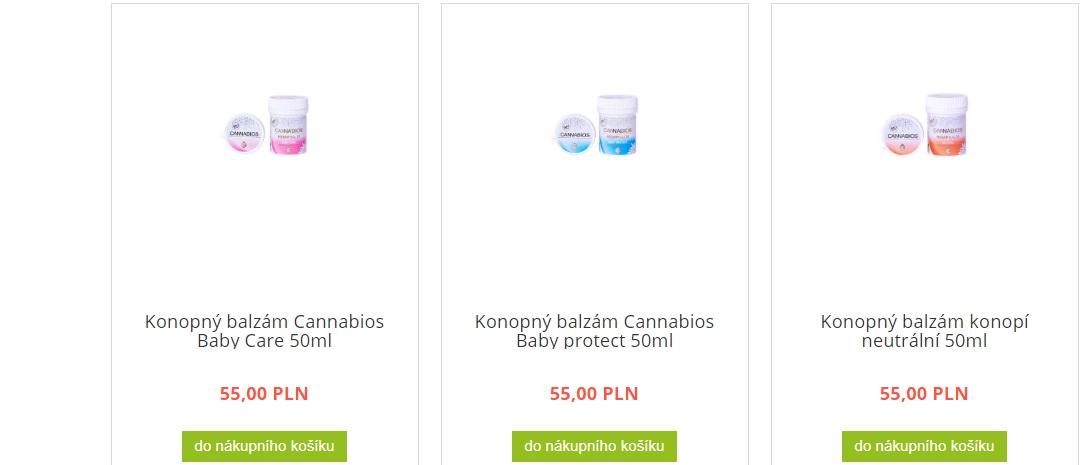Screen dimensions: 1083x465
Task: Click the blue Cannabios round lid image
Action: (575, 134)
